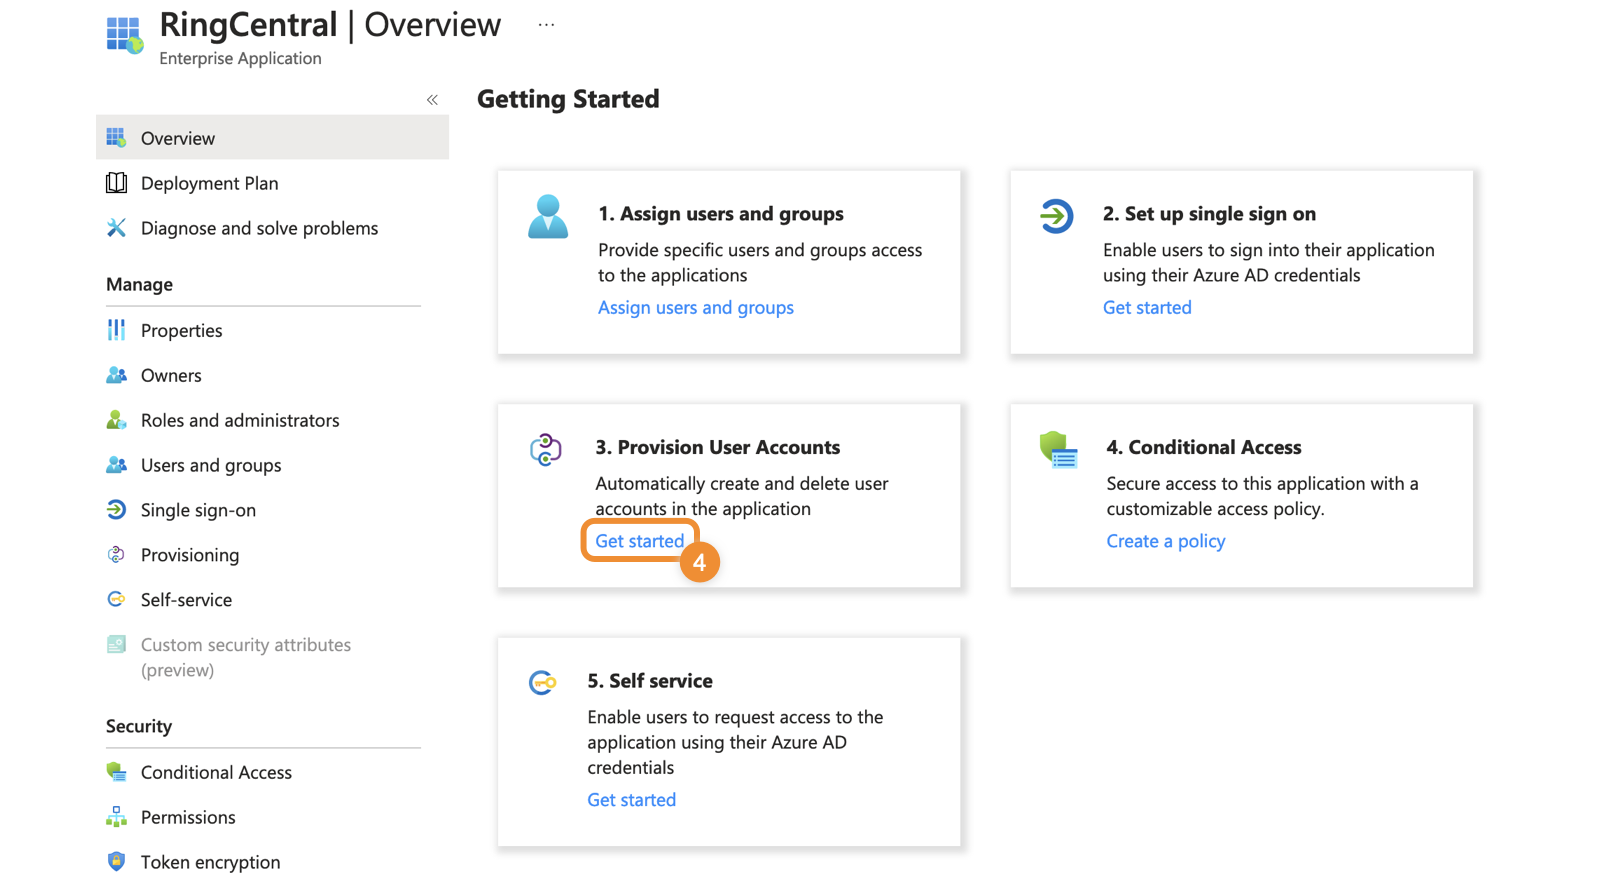Click Get started under Provision User Accounts
Viewport: 1600px width, 880px height.
640,541
